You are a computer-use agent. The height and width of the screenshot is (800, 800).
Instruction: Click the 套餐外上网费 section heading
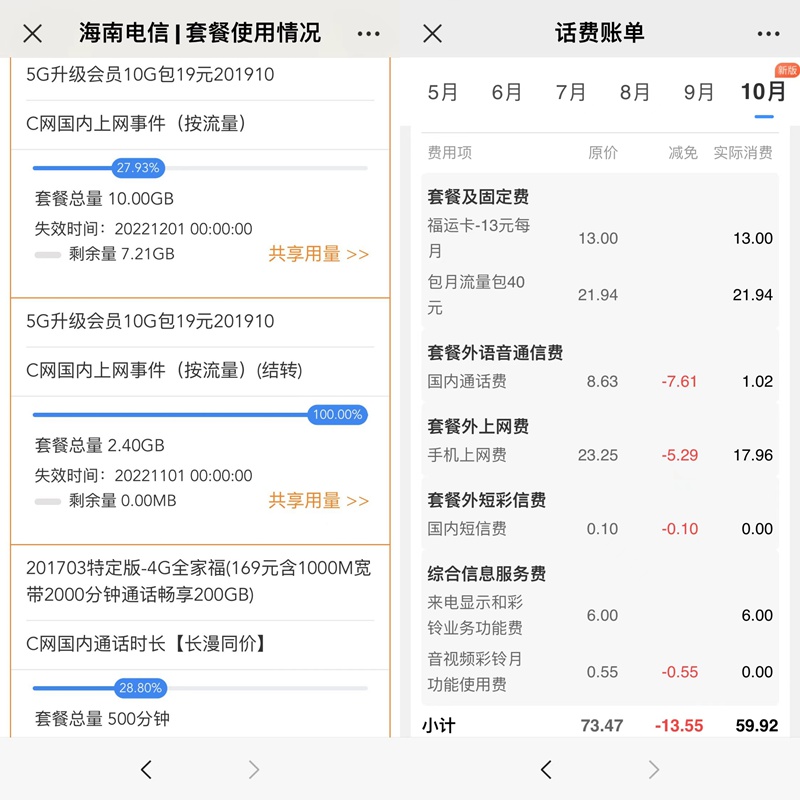point(478,427)
